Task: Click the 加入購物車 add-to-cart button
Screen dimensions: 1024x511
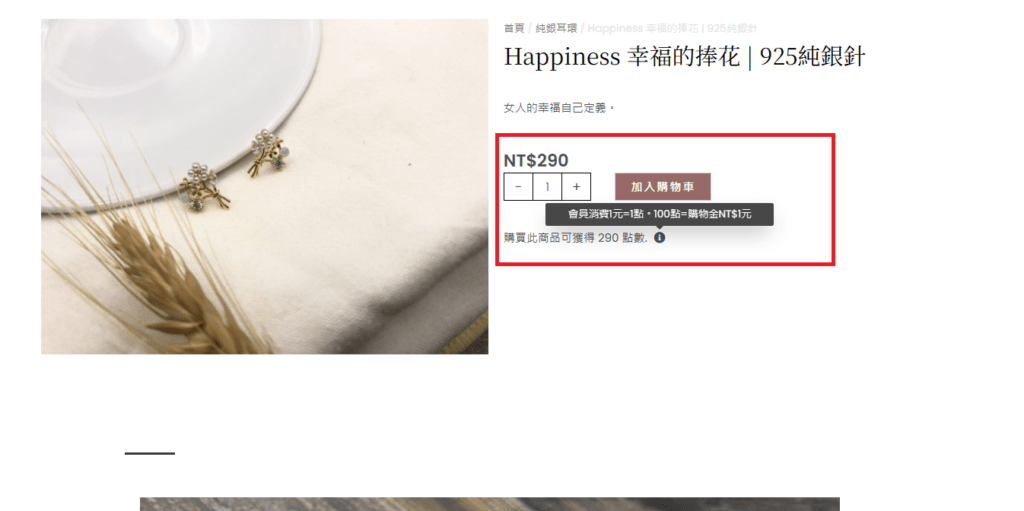Action: 663,187
